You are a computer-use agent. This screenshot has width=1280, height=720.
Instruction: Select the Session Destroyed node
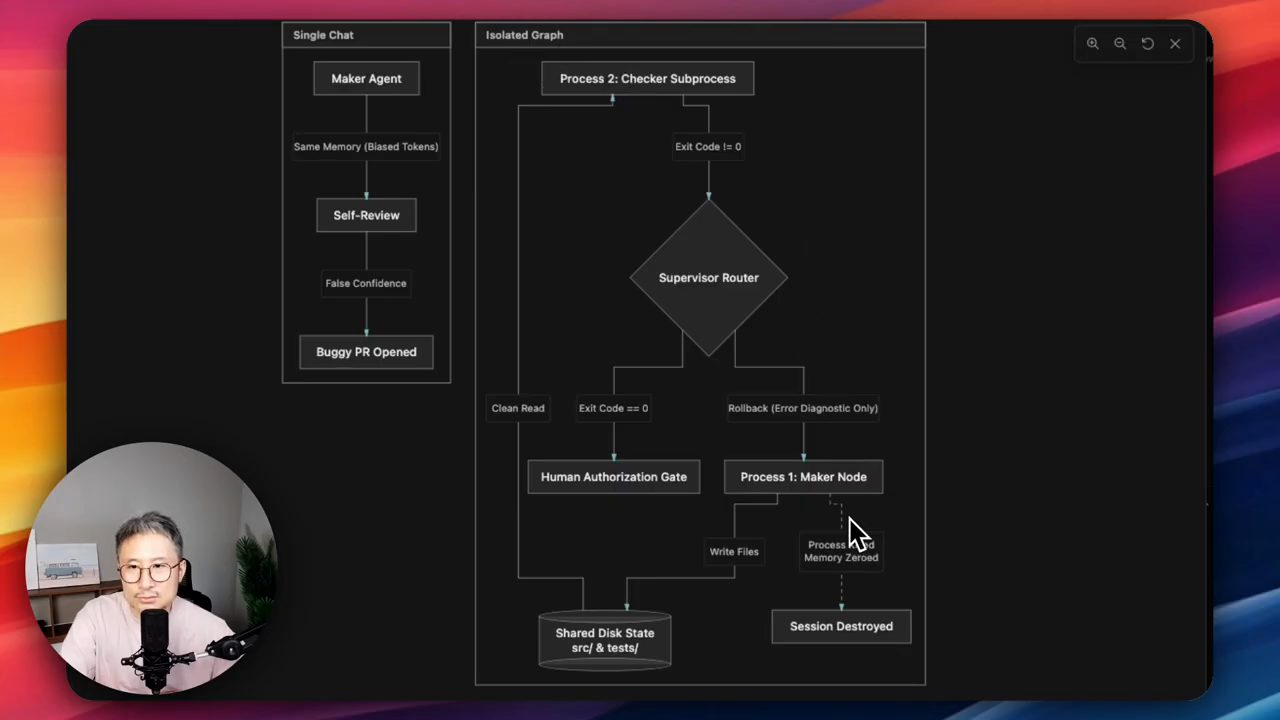[841, 627]
